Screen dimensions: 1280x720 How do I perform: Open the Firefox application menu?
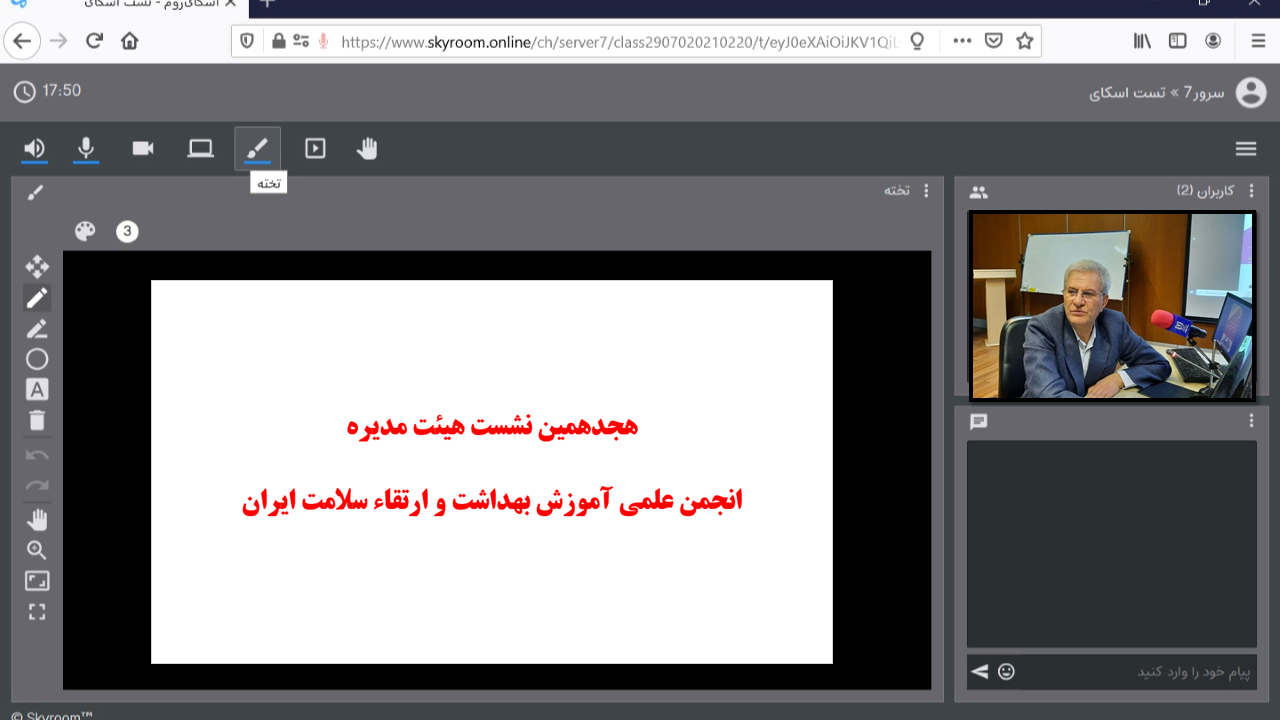(1258, 41)
